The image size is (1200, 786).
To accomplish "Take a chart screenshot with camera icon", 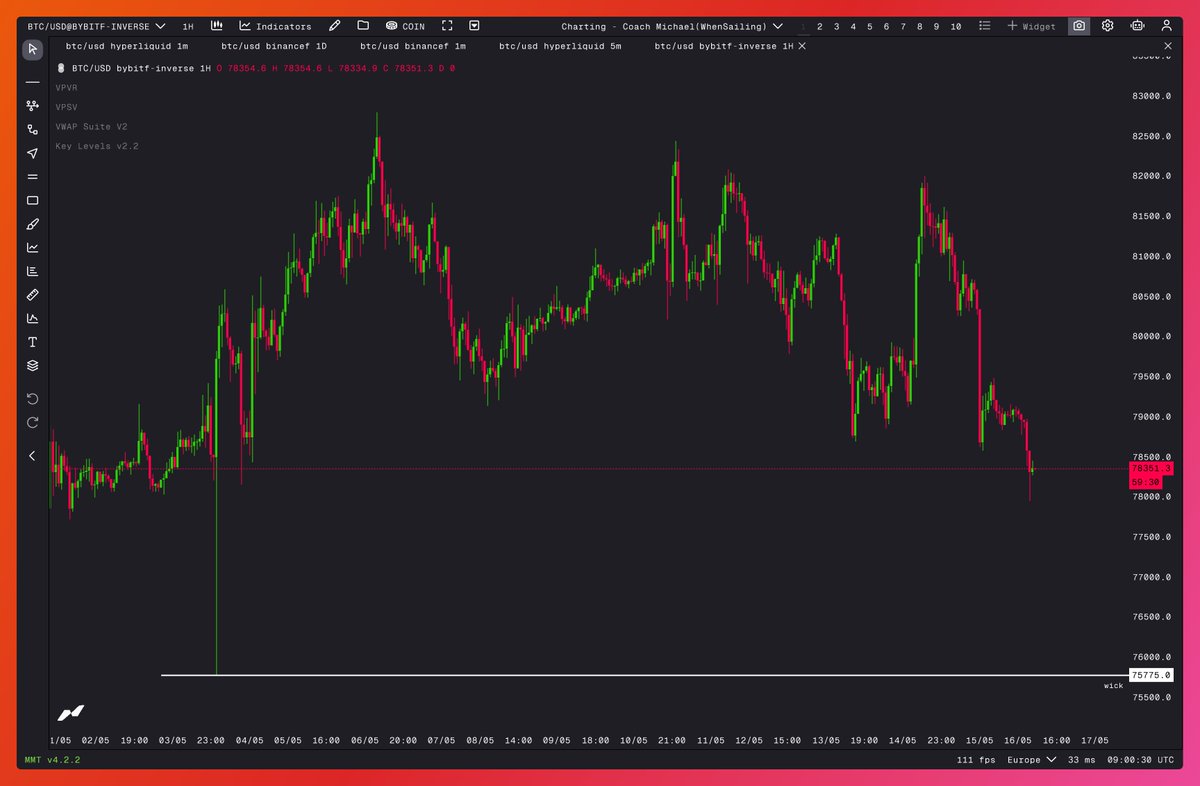I will 1079,26.
